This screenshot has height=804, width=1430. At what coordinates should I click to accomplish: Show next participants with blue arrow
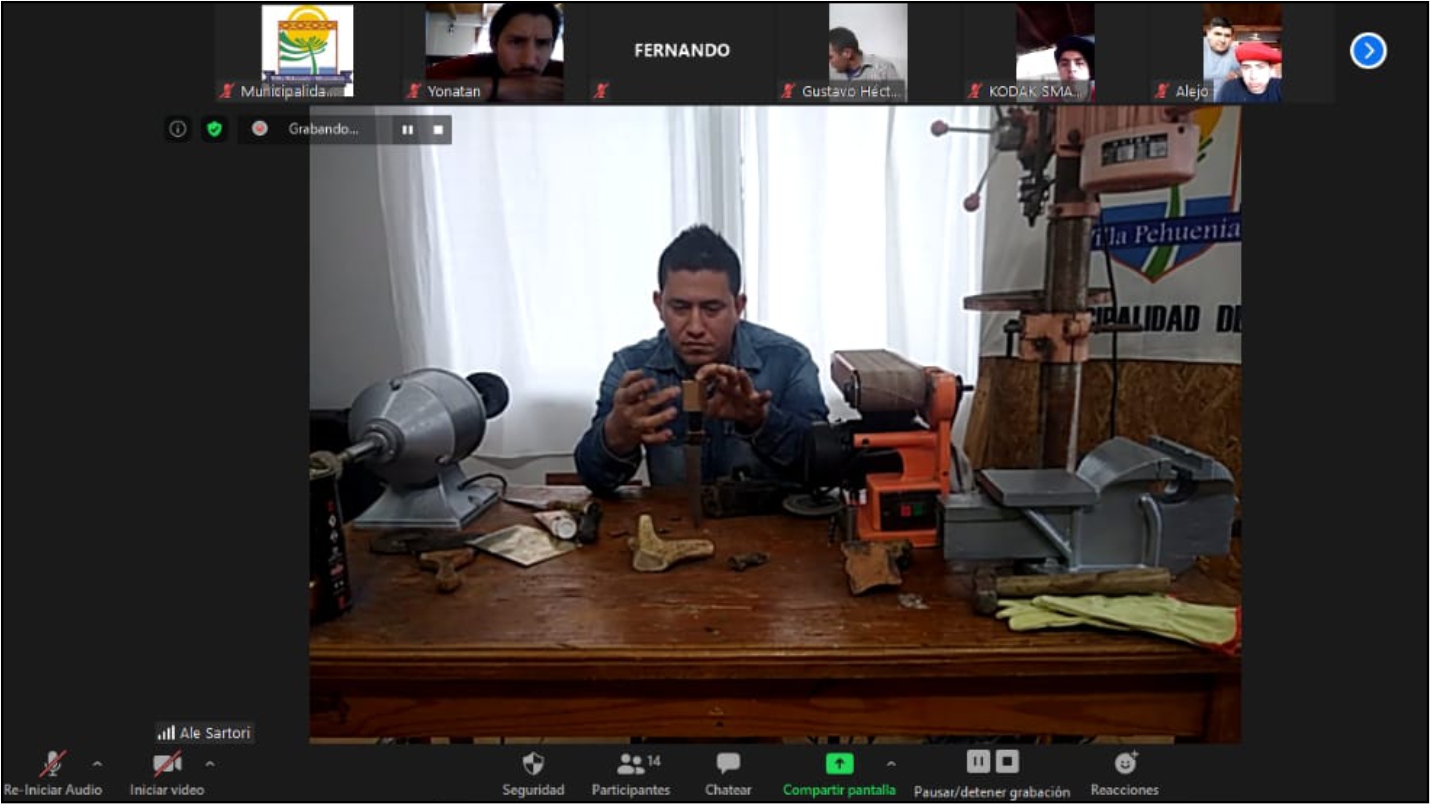tap(1368, 50)
